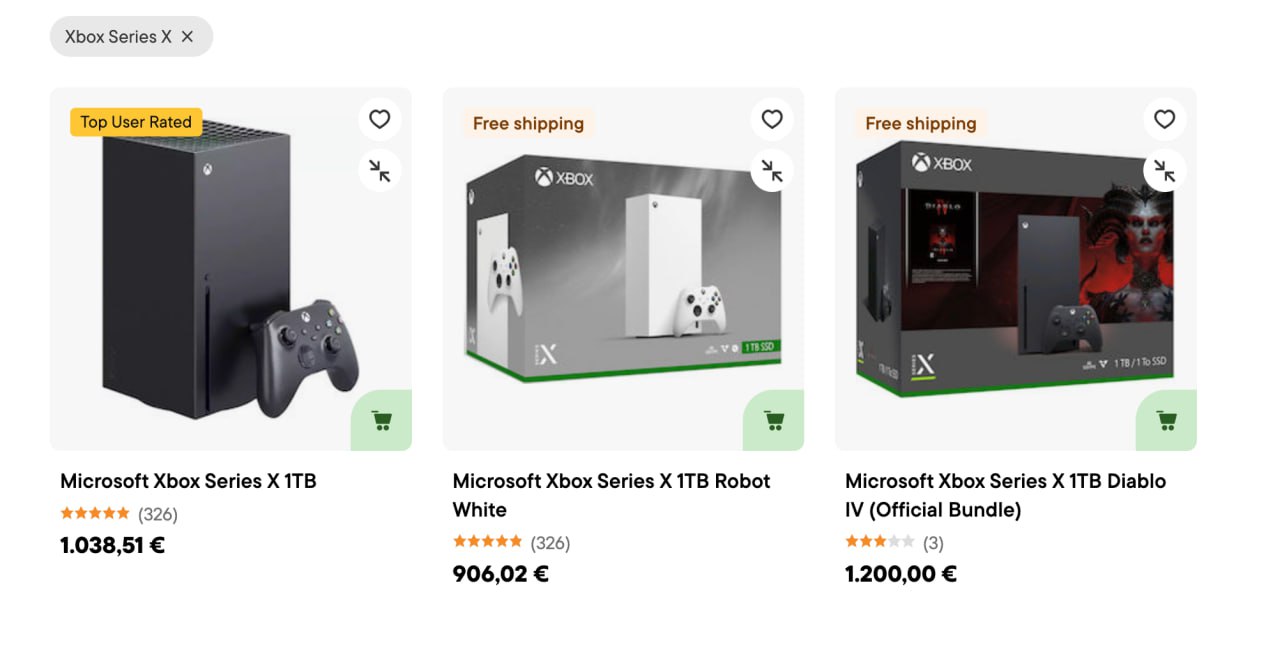Add Xbox Series X 1TB to cart
This screenshot has height=648, width=1280.
[381, 420]
